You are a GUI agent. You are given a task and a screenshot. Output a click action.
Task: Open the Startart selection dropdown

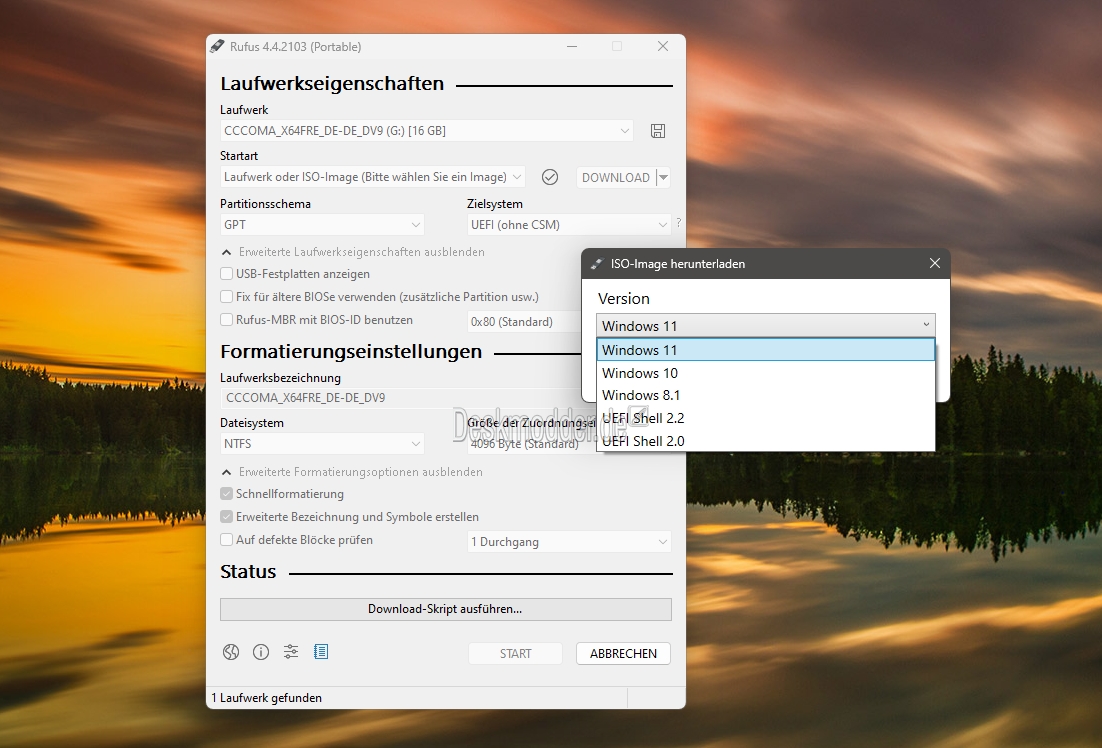click(372, 177)
